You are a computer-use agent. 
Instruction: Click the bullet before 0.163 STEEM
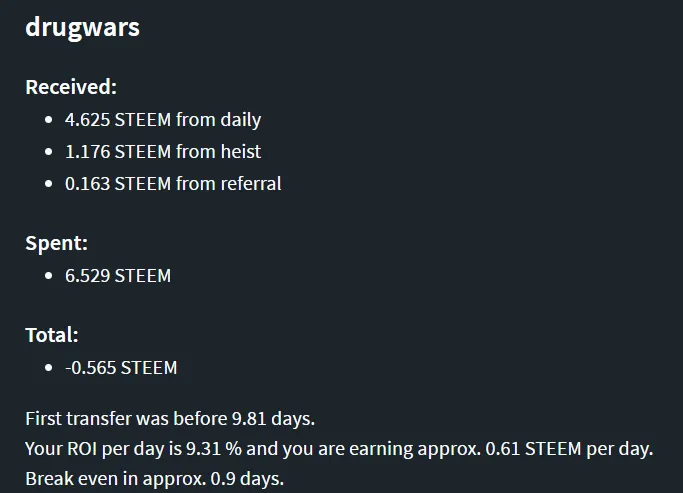click(48, 183)
